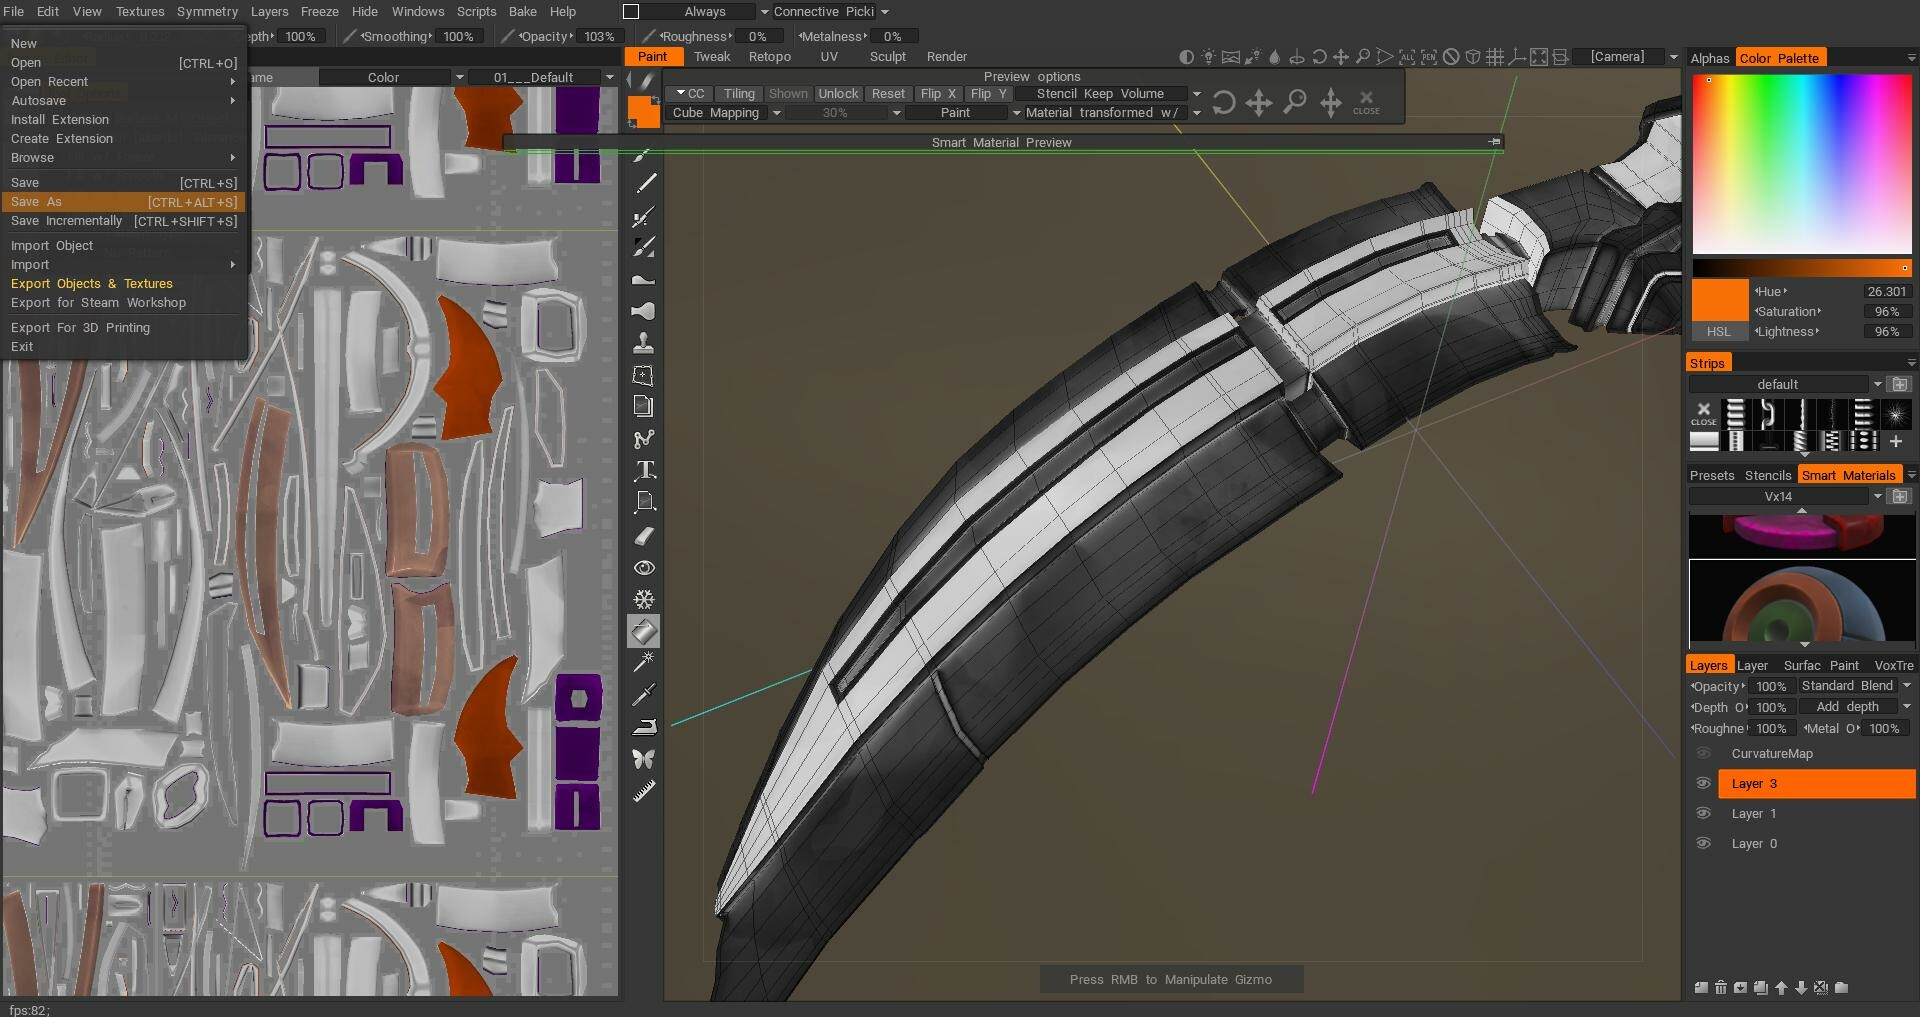This screenshot has height=1017, width=1920.
Task: Click the Reset button in Preview options
Action: [887, 94]
